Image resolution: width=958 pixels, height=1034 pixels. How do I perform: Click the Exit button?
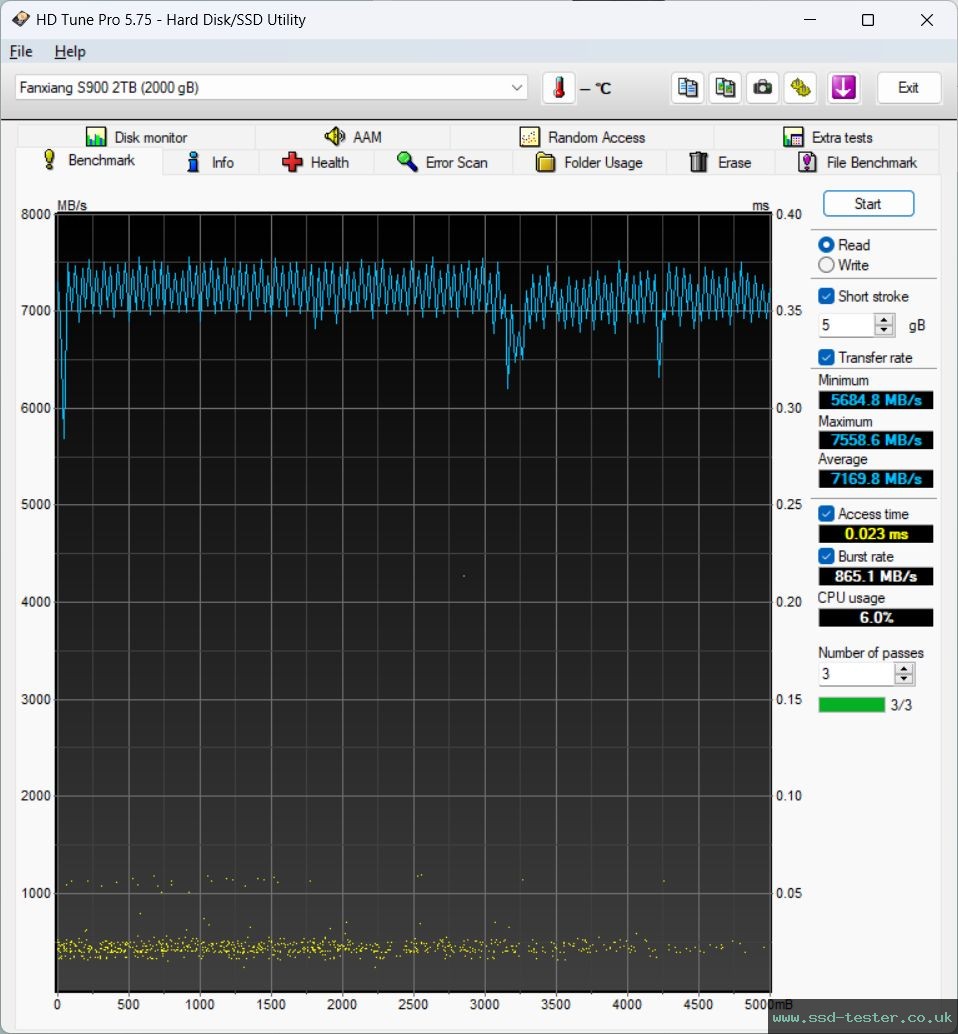pos(909,88)
